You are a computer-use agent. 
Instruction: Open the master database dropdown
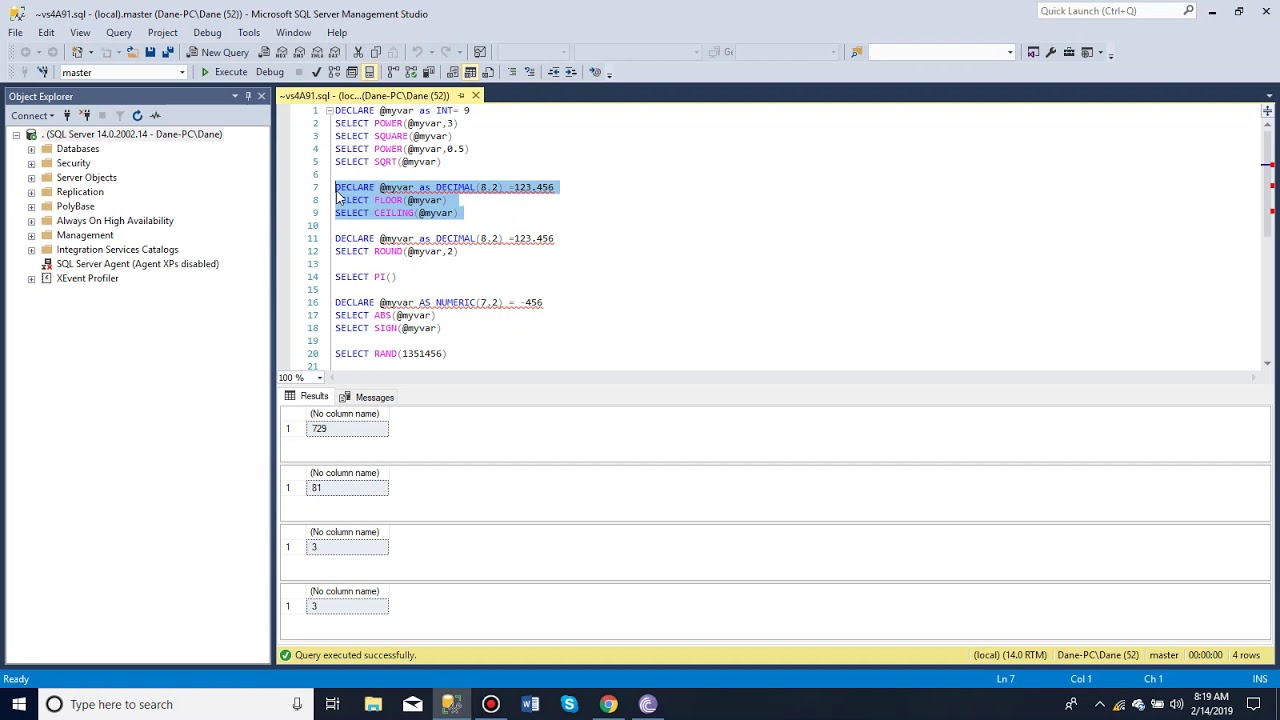(182, 72)
